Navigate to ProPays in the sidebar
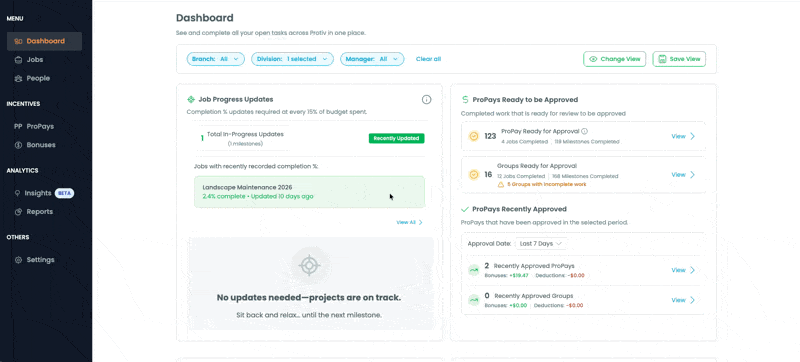 point(40,126)
